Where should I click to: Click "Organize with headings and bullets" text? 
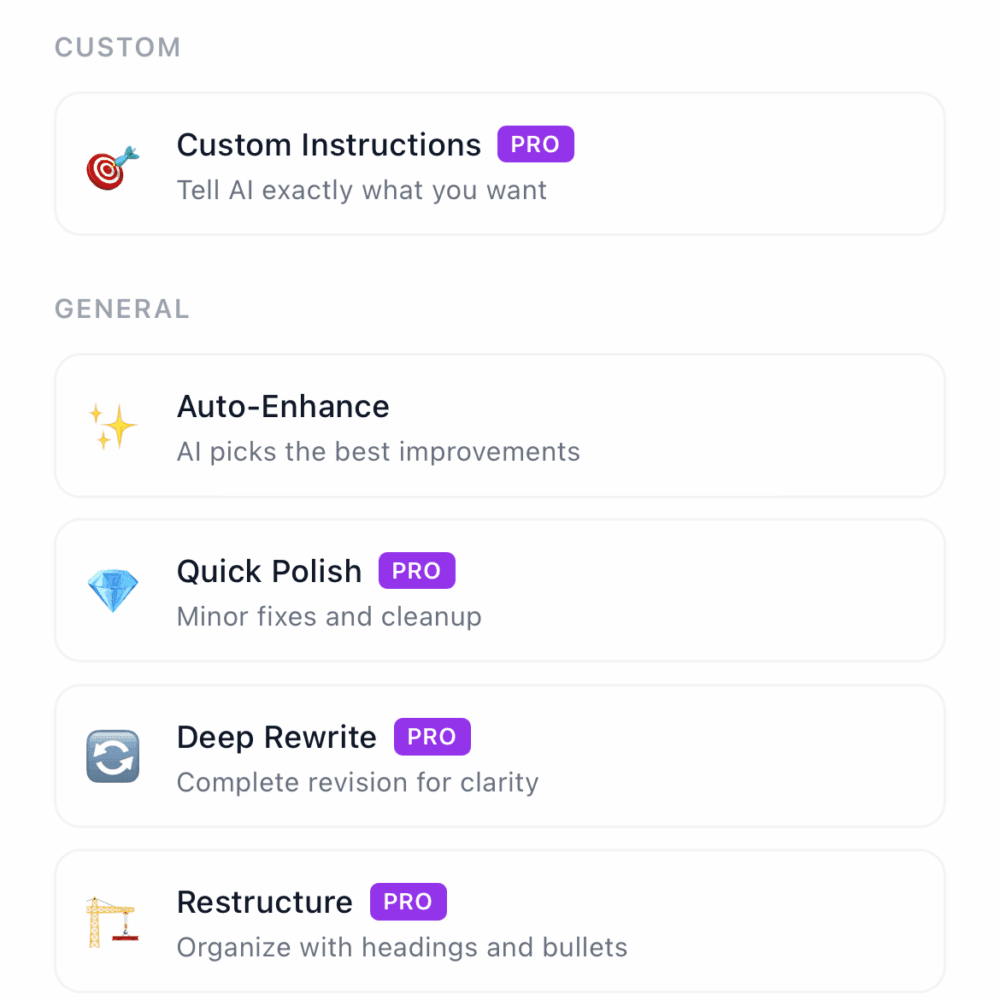pos(402,947)
